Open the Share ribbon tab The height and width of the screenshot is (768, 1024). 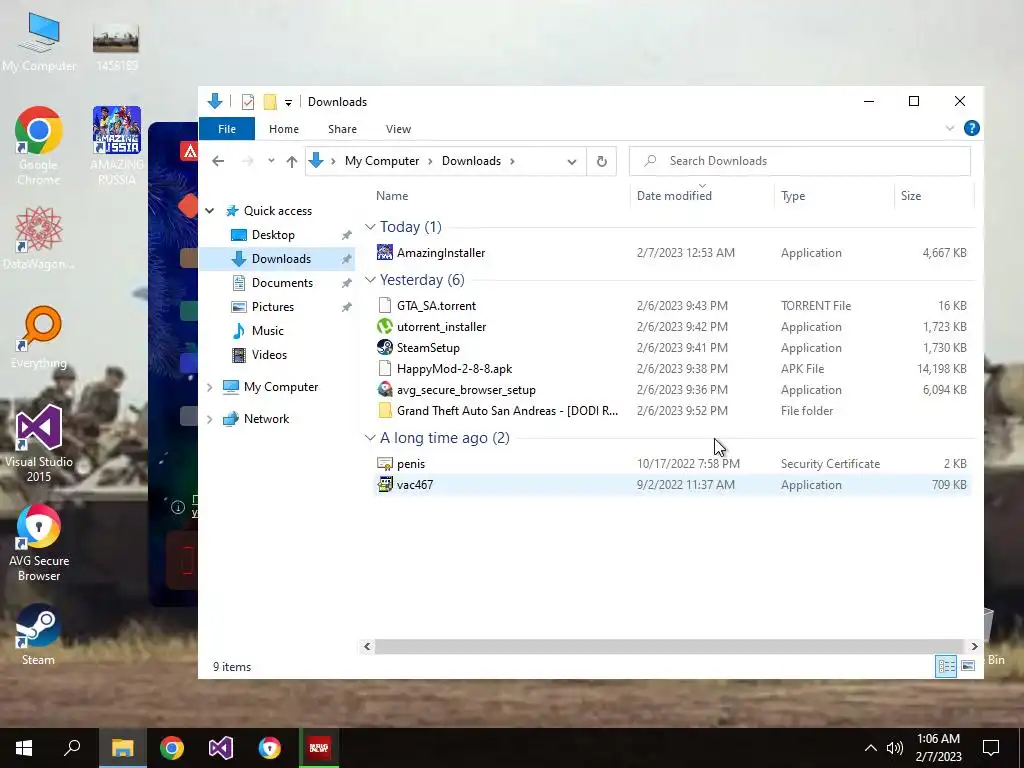(342, 129)
